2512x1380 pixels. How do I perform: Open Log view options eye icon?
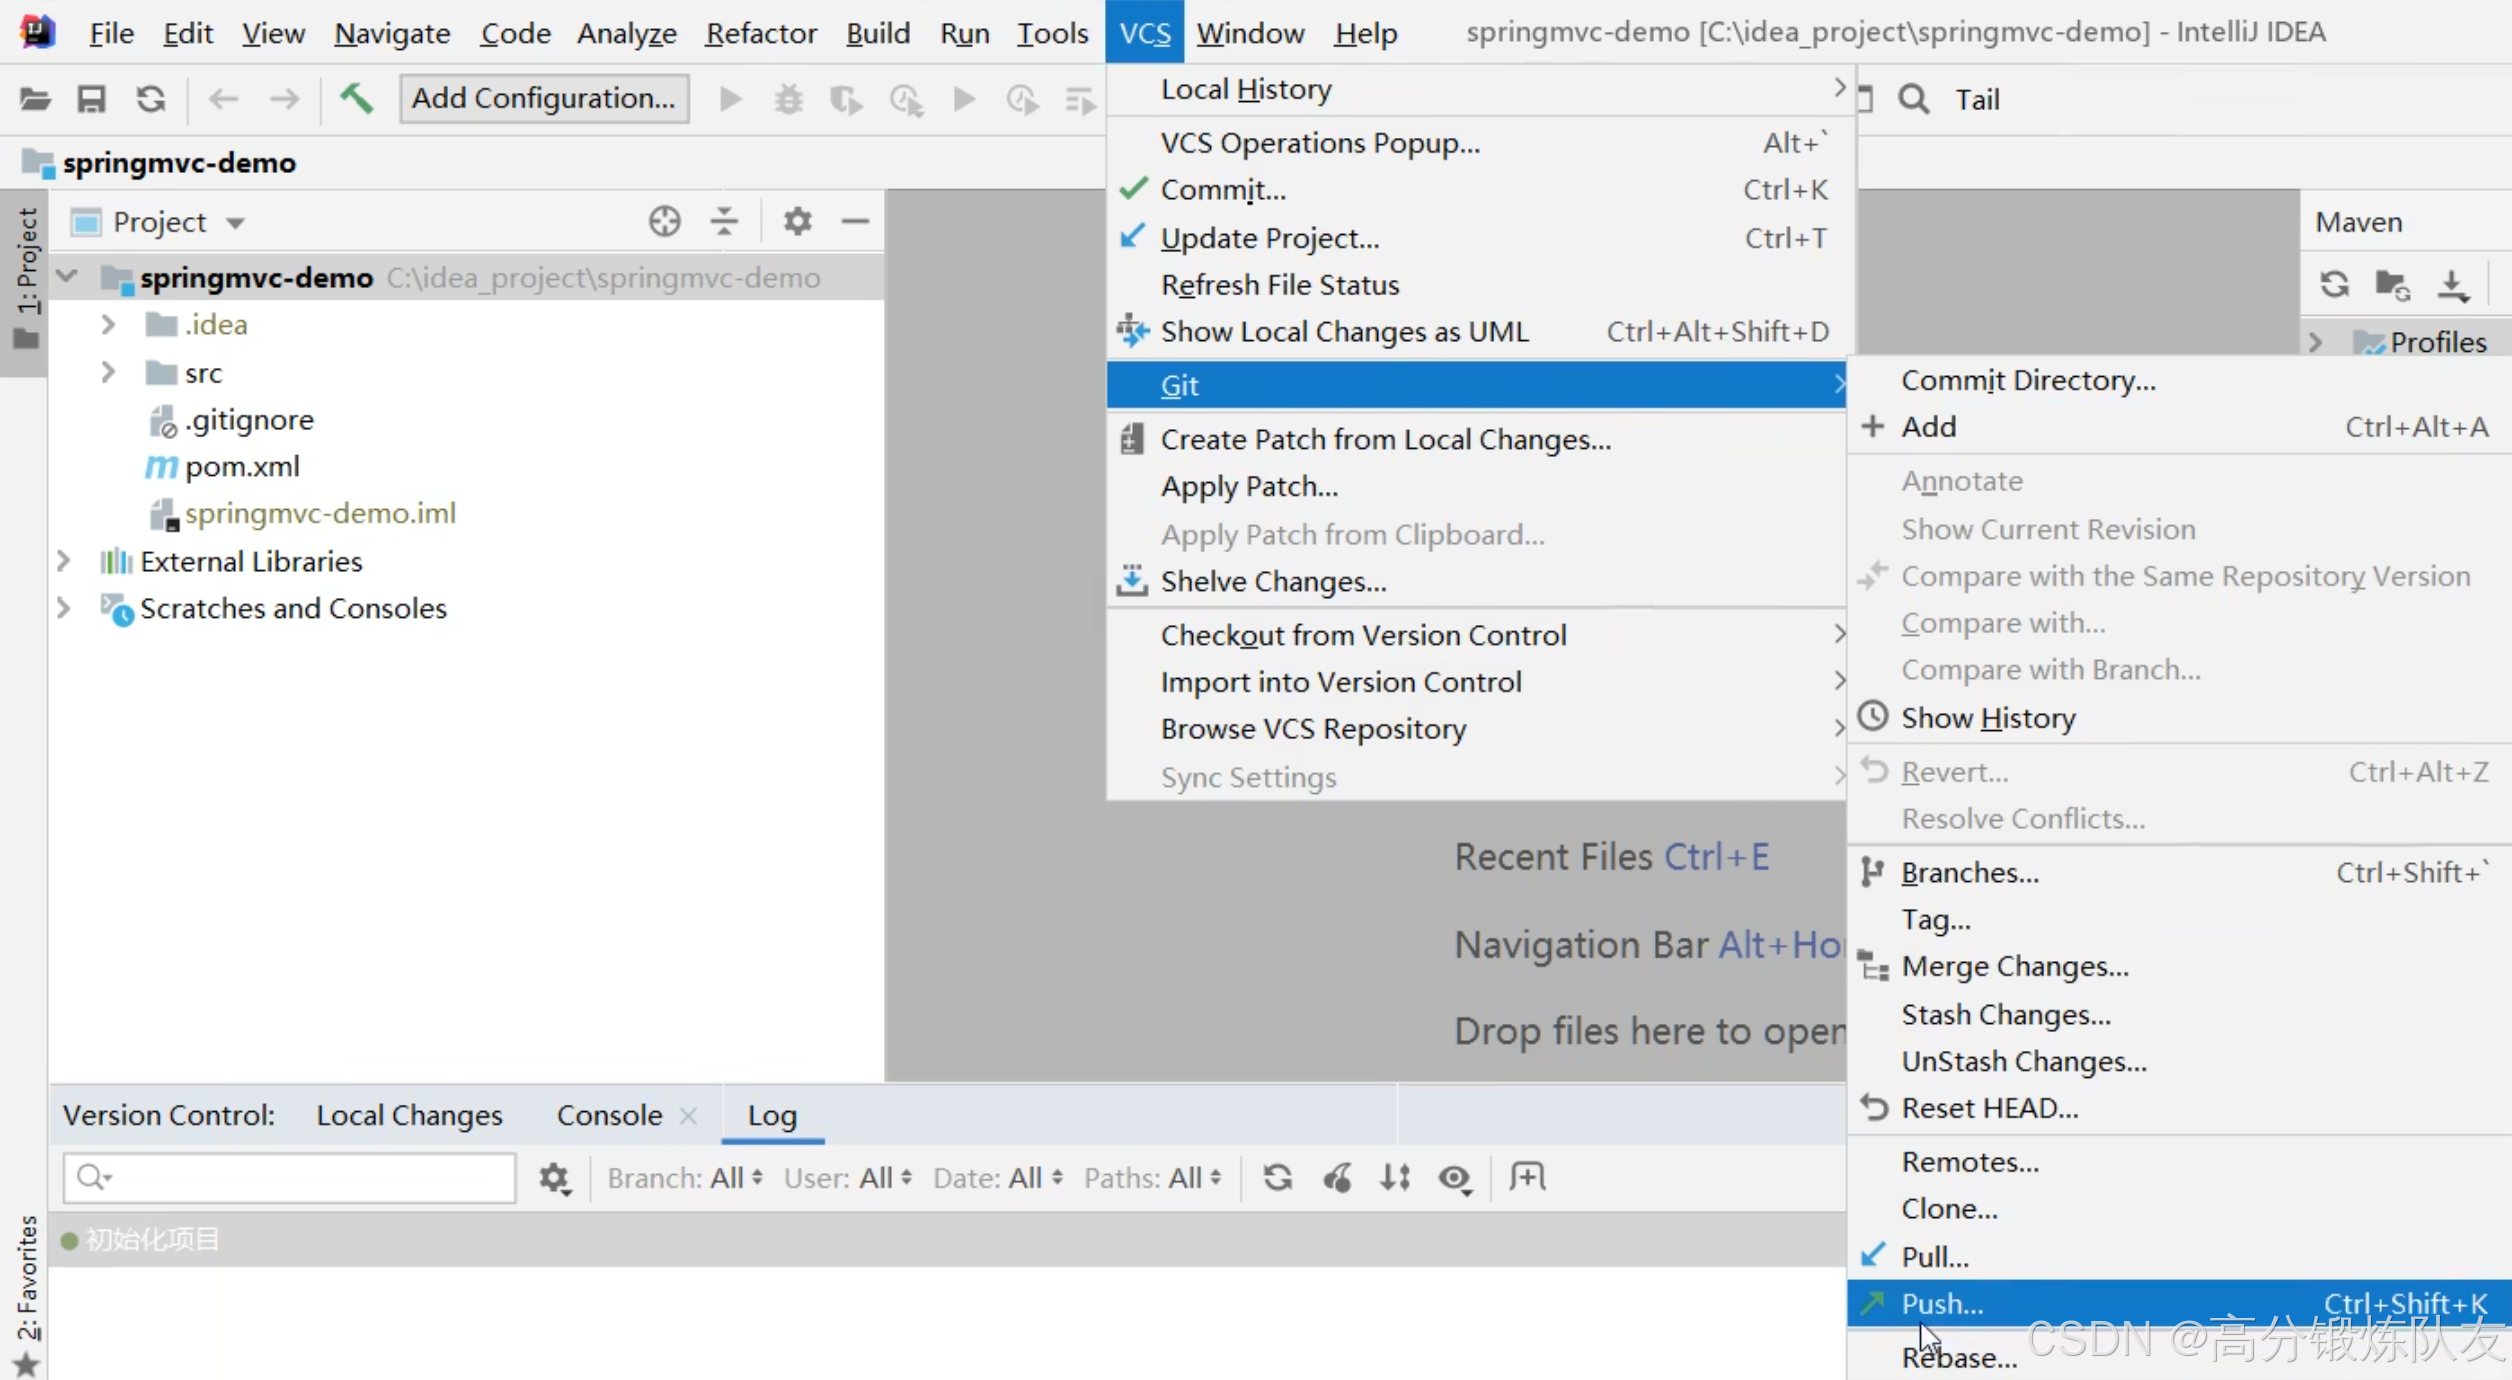click(1455, 1179)
